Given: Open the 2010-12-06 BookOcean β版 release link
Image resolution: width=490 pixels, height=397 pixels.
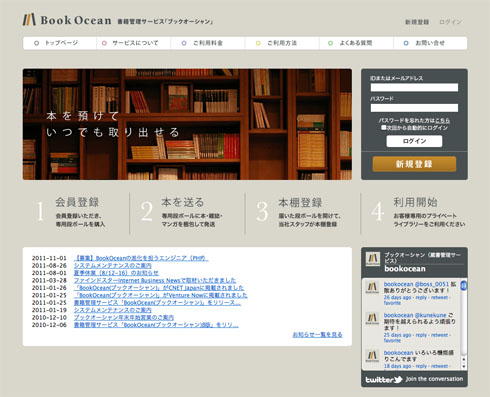Looking at the screenshot, I should pos(156,325).
